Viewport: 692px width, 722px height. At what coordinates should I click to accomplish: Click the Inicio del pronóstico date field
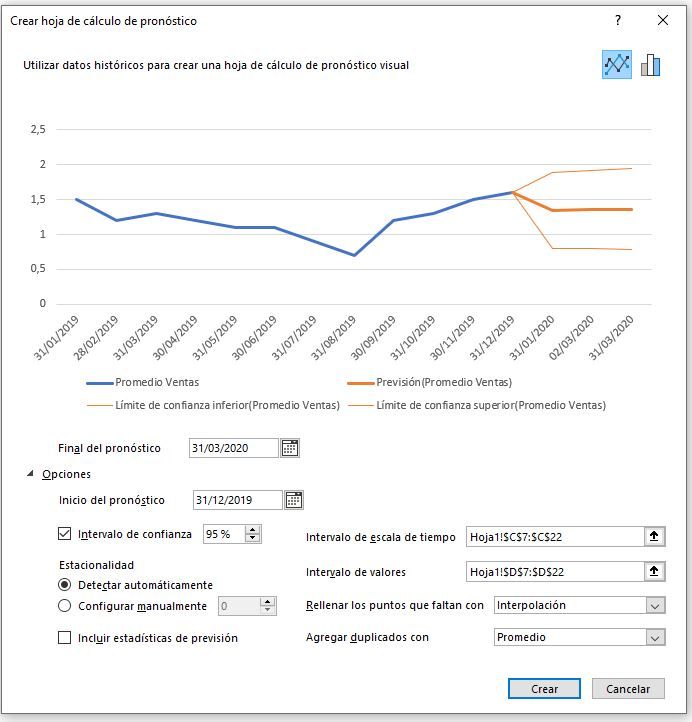[x=238, y=500]
